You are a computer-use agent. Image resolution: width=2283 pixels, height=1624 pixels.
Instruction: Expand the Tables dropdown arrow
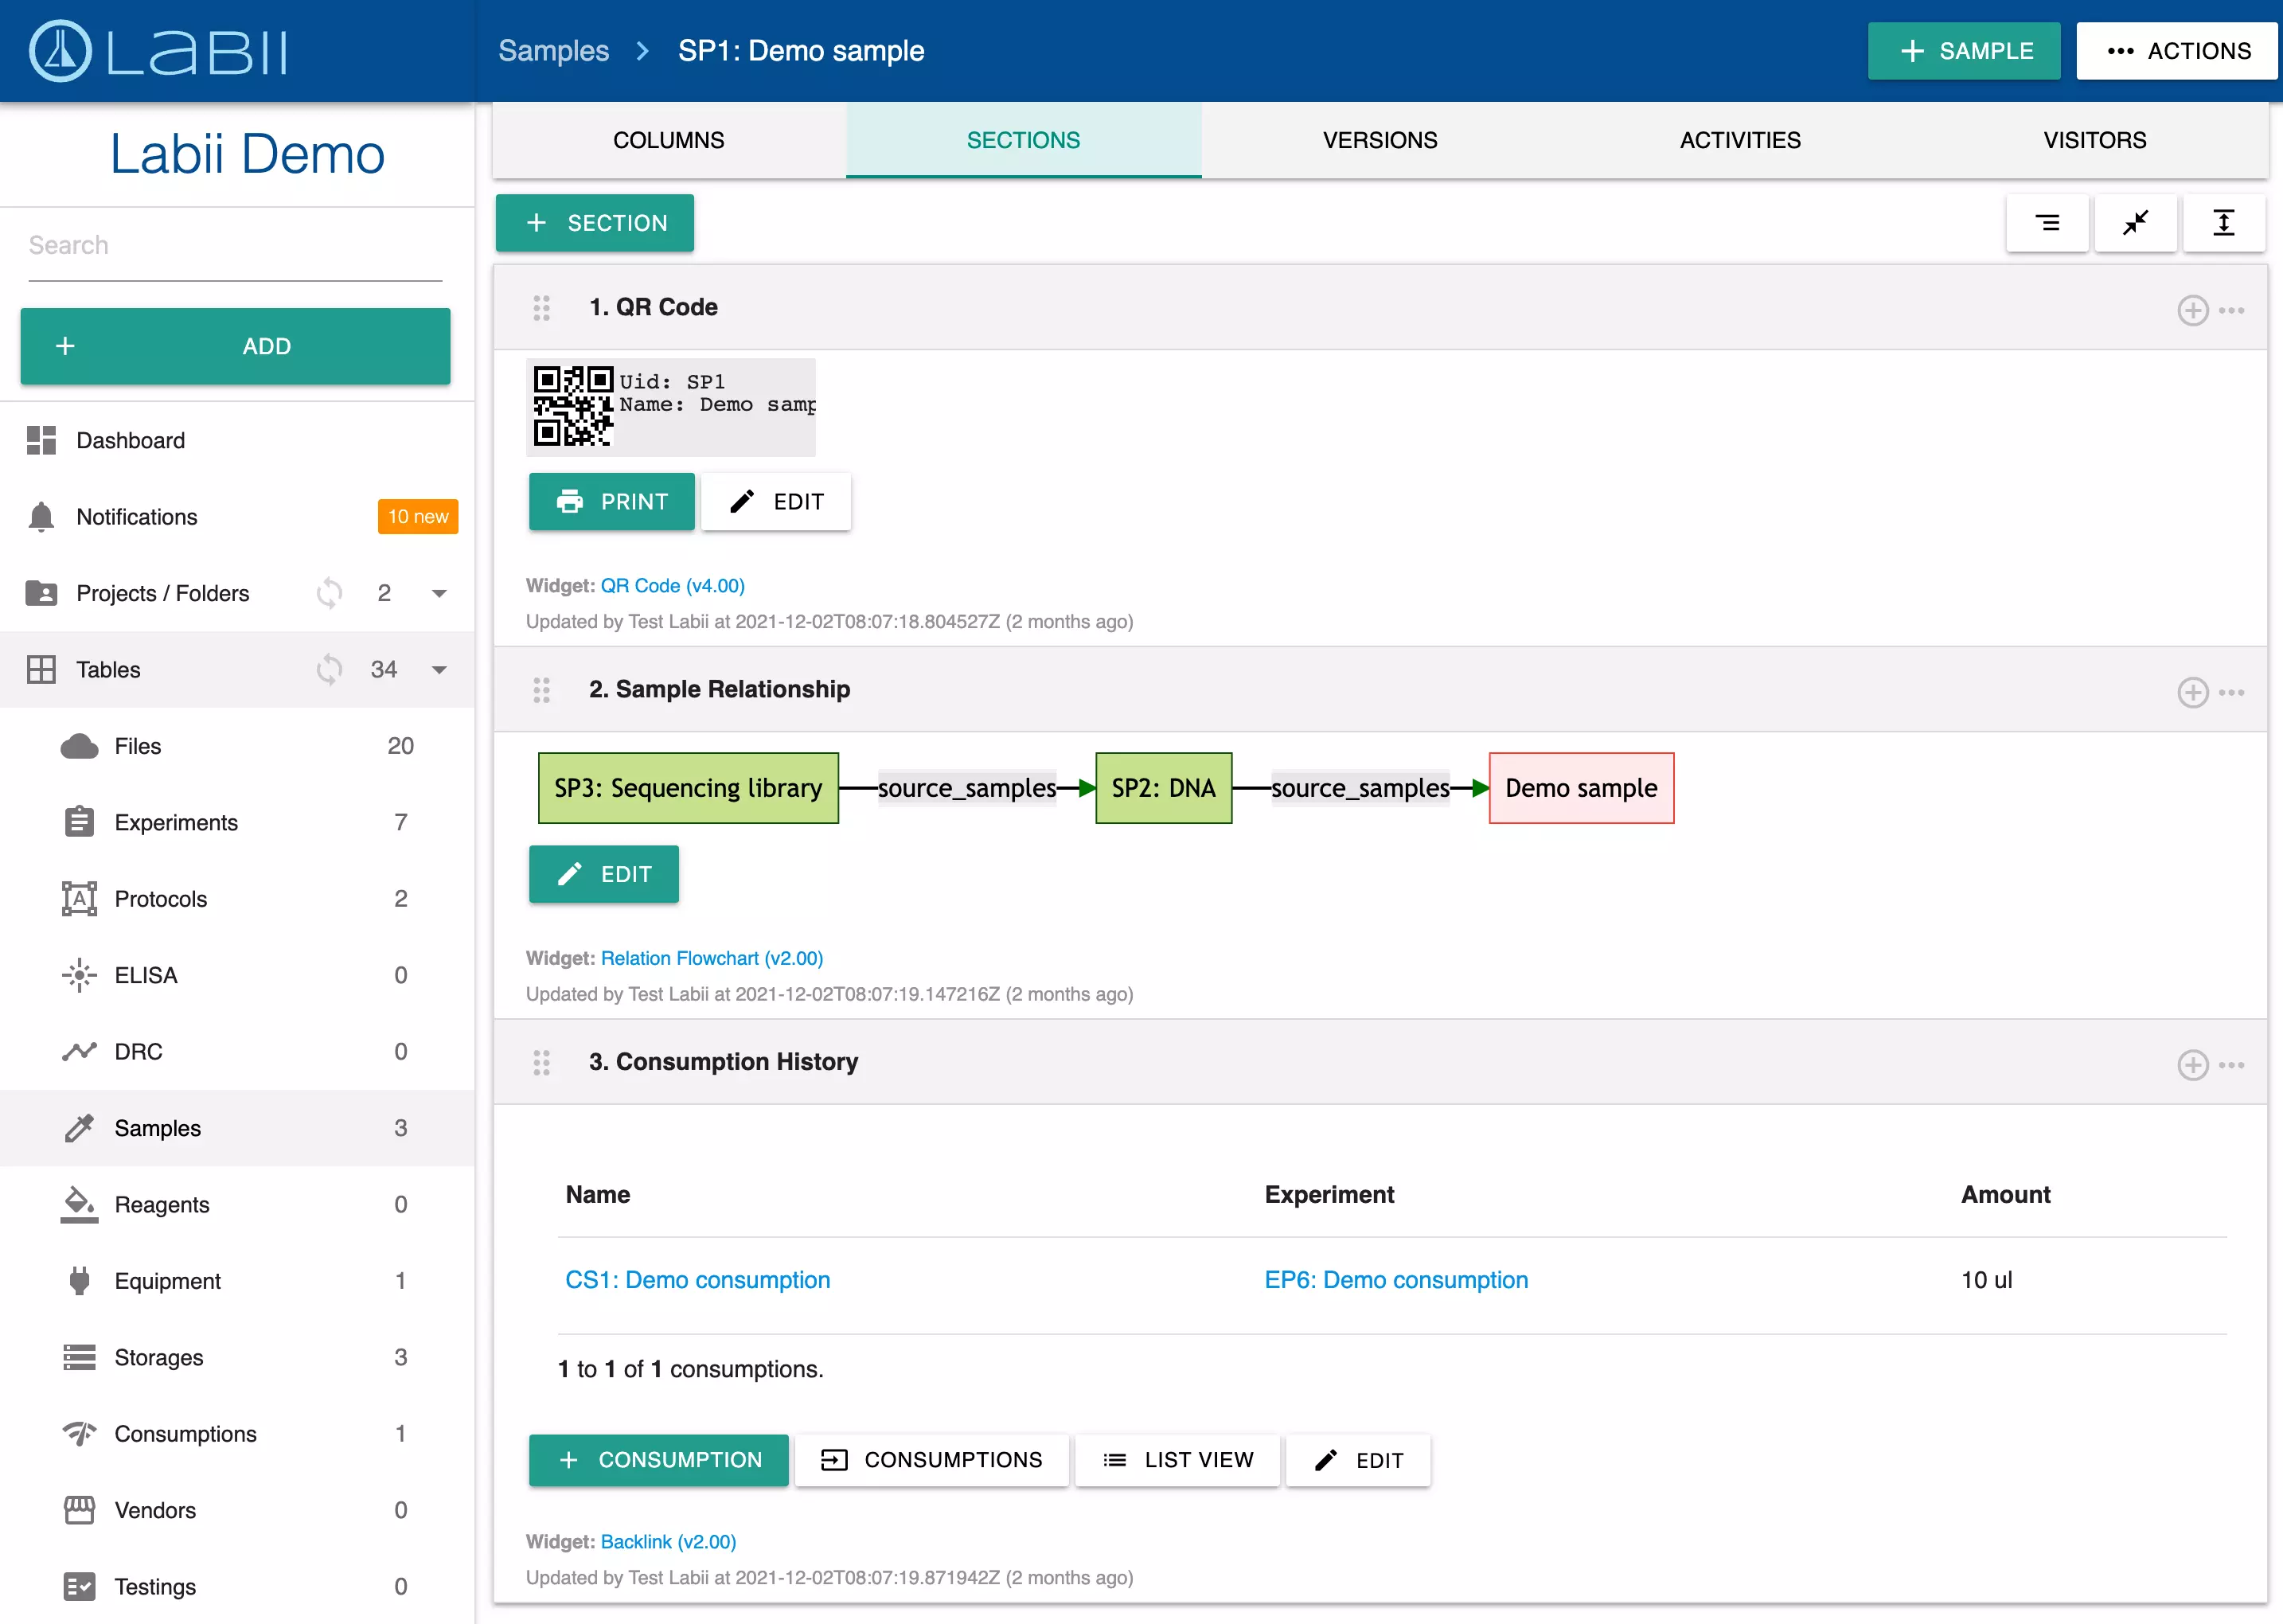point(439,669)
